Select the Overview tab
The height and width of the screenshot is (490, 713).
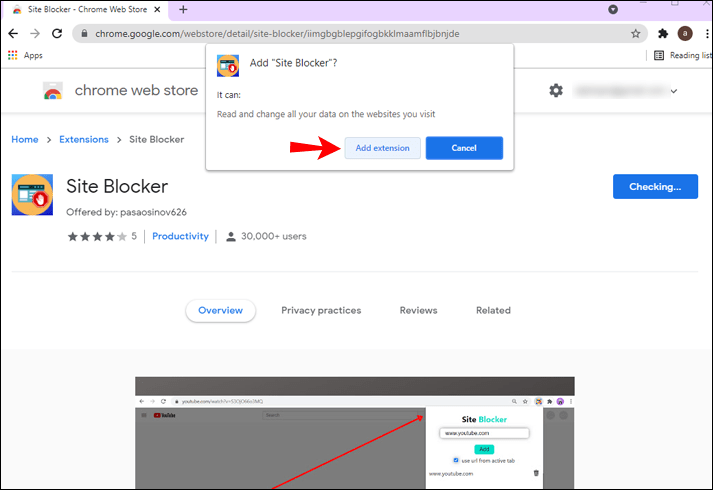point(221,310)
